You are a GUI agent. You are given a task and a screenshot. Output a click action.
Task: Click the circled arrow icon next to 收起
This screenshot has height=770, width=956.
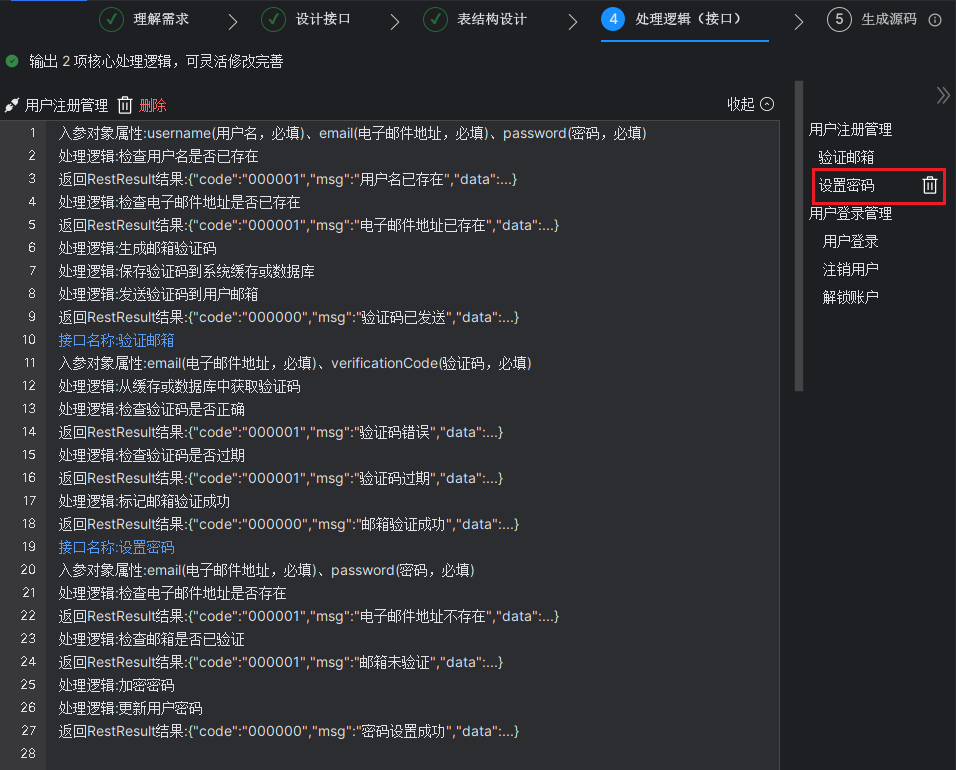[x=768, y=104]
